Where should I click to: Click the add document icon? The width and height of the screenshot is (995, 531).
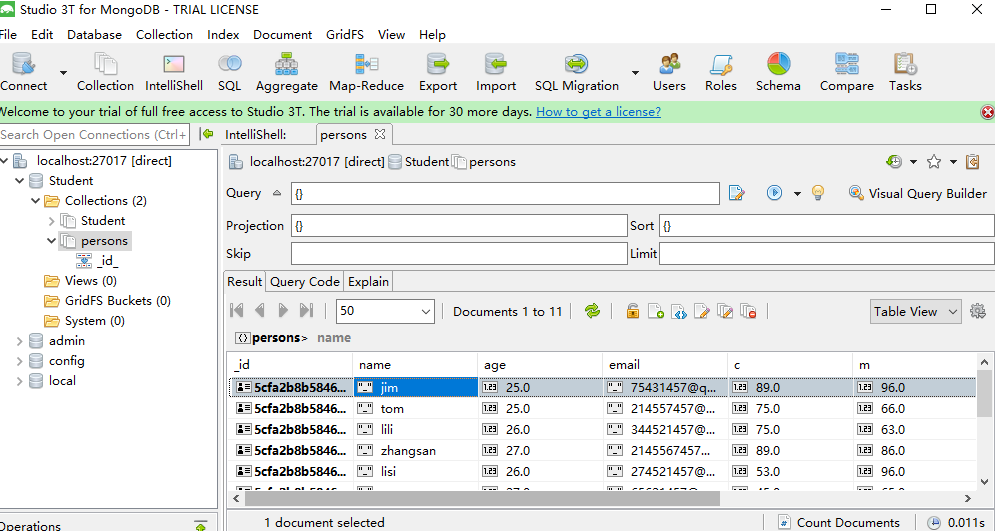(x=656, y=311)
